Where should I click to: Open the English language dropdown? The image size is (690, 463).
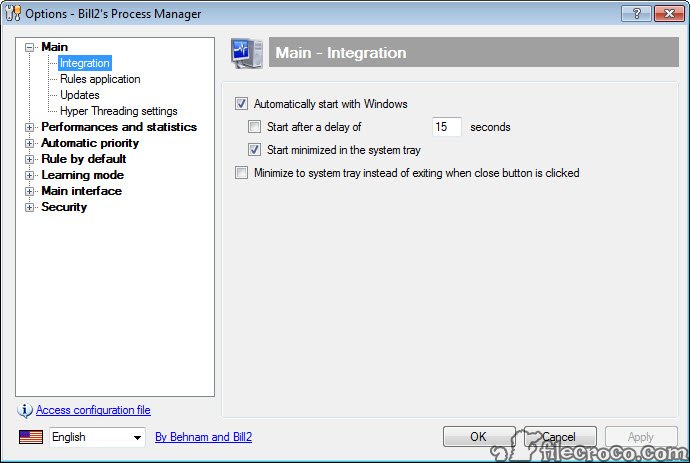click(x=97, y=437)
